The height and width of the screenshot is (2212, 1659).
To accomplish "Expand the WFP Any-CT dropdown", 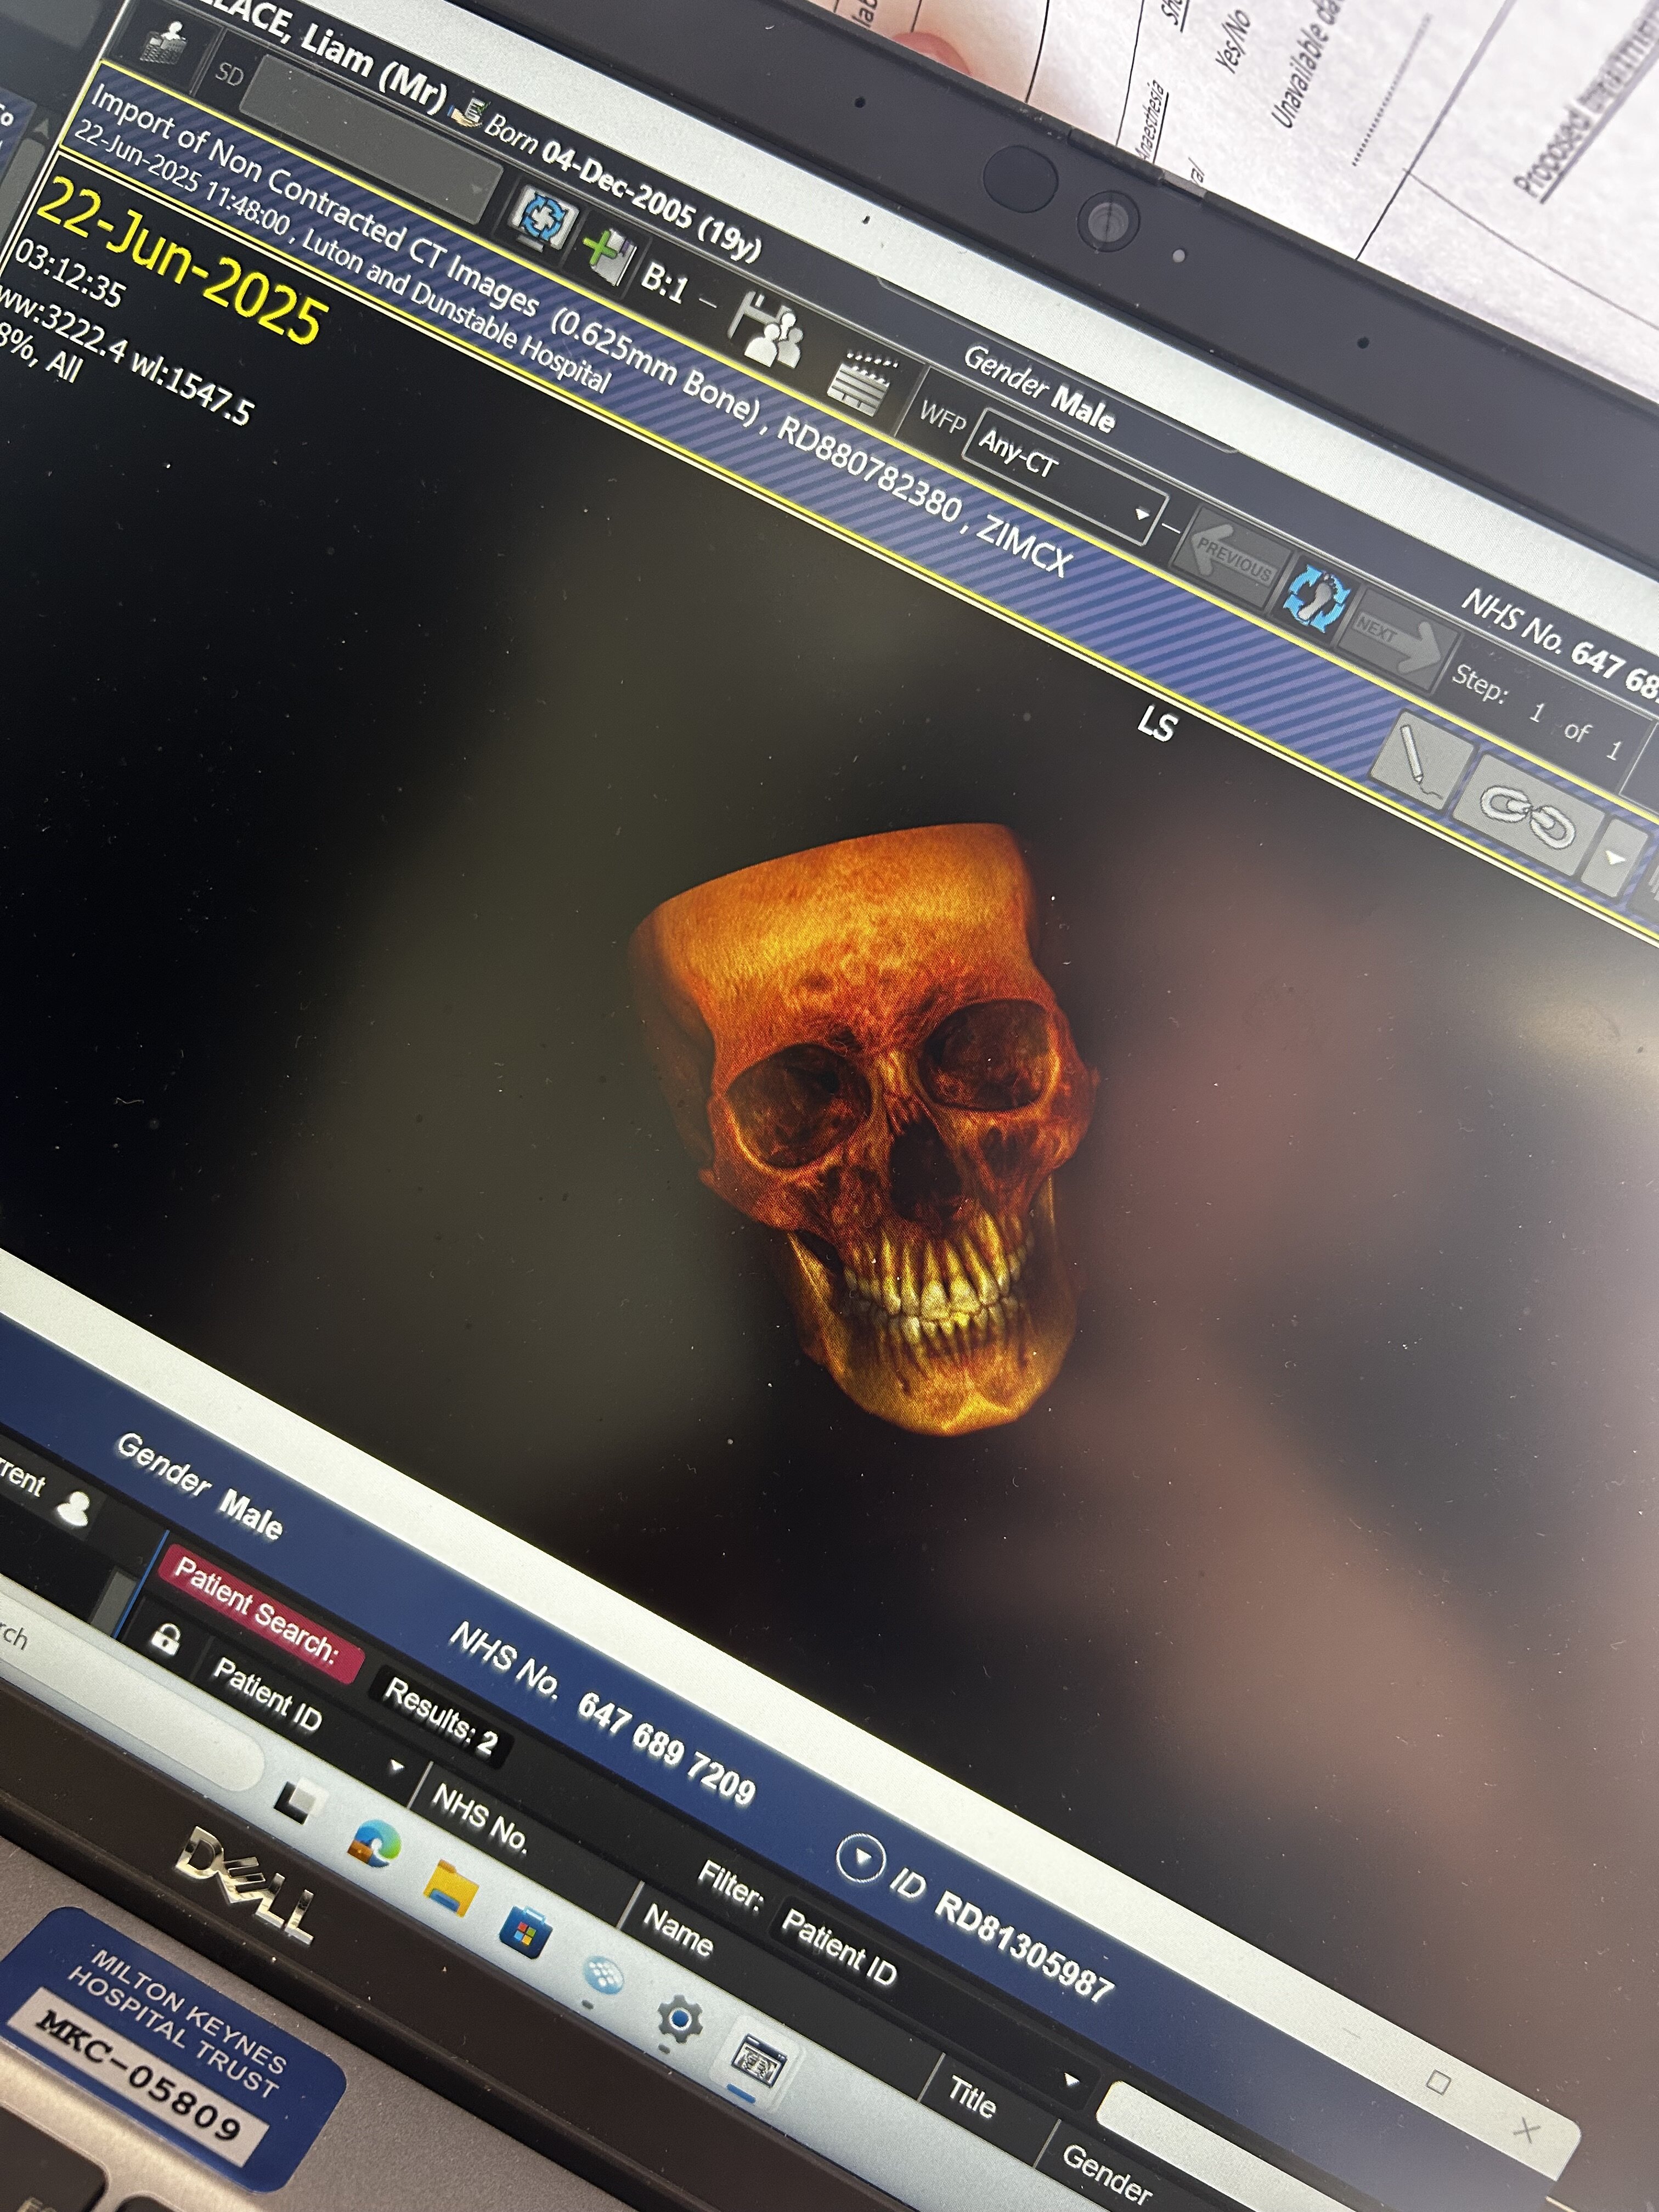I will click(x=1142, y=515).
